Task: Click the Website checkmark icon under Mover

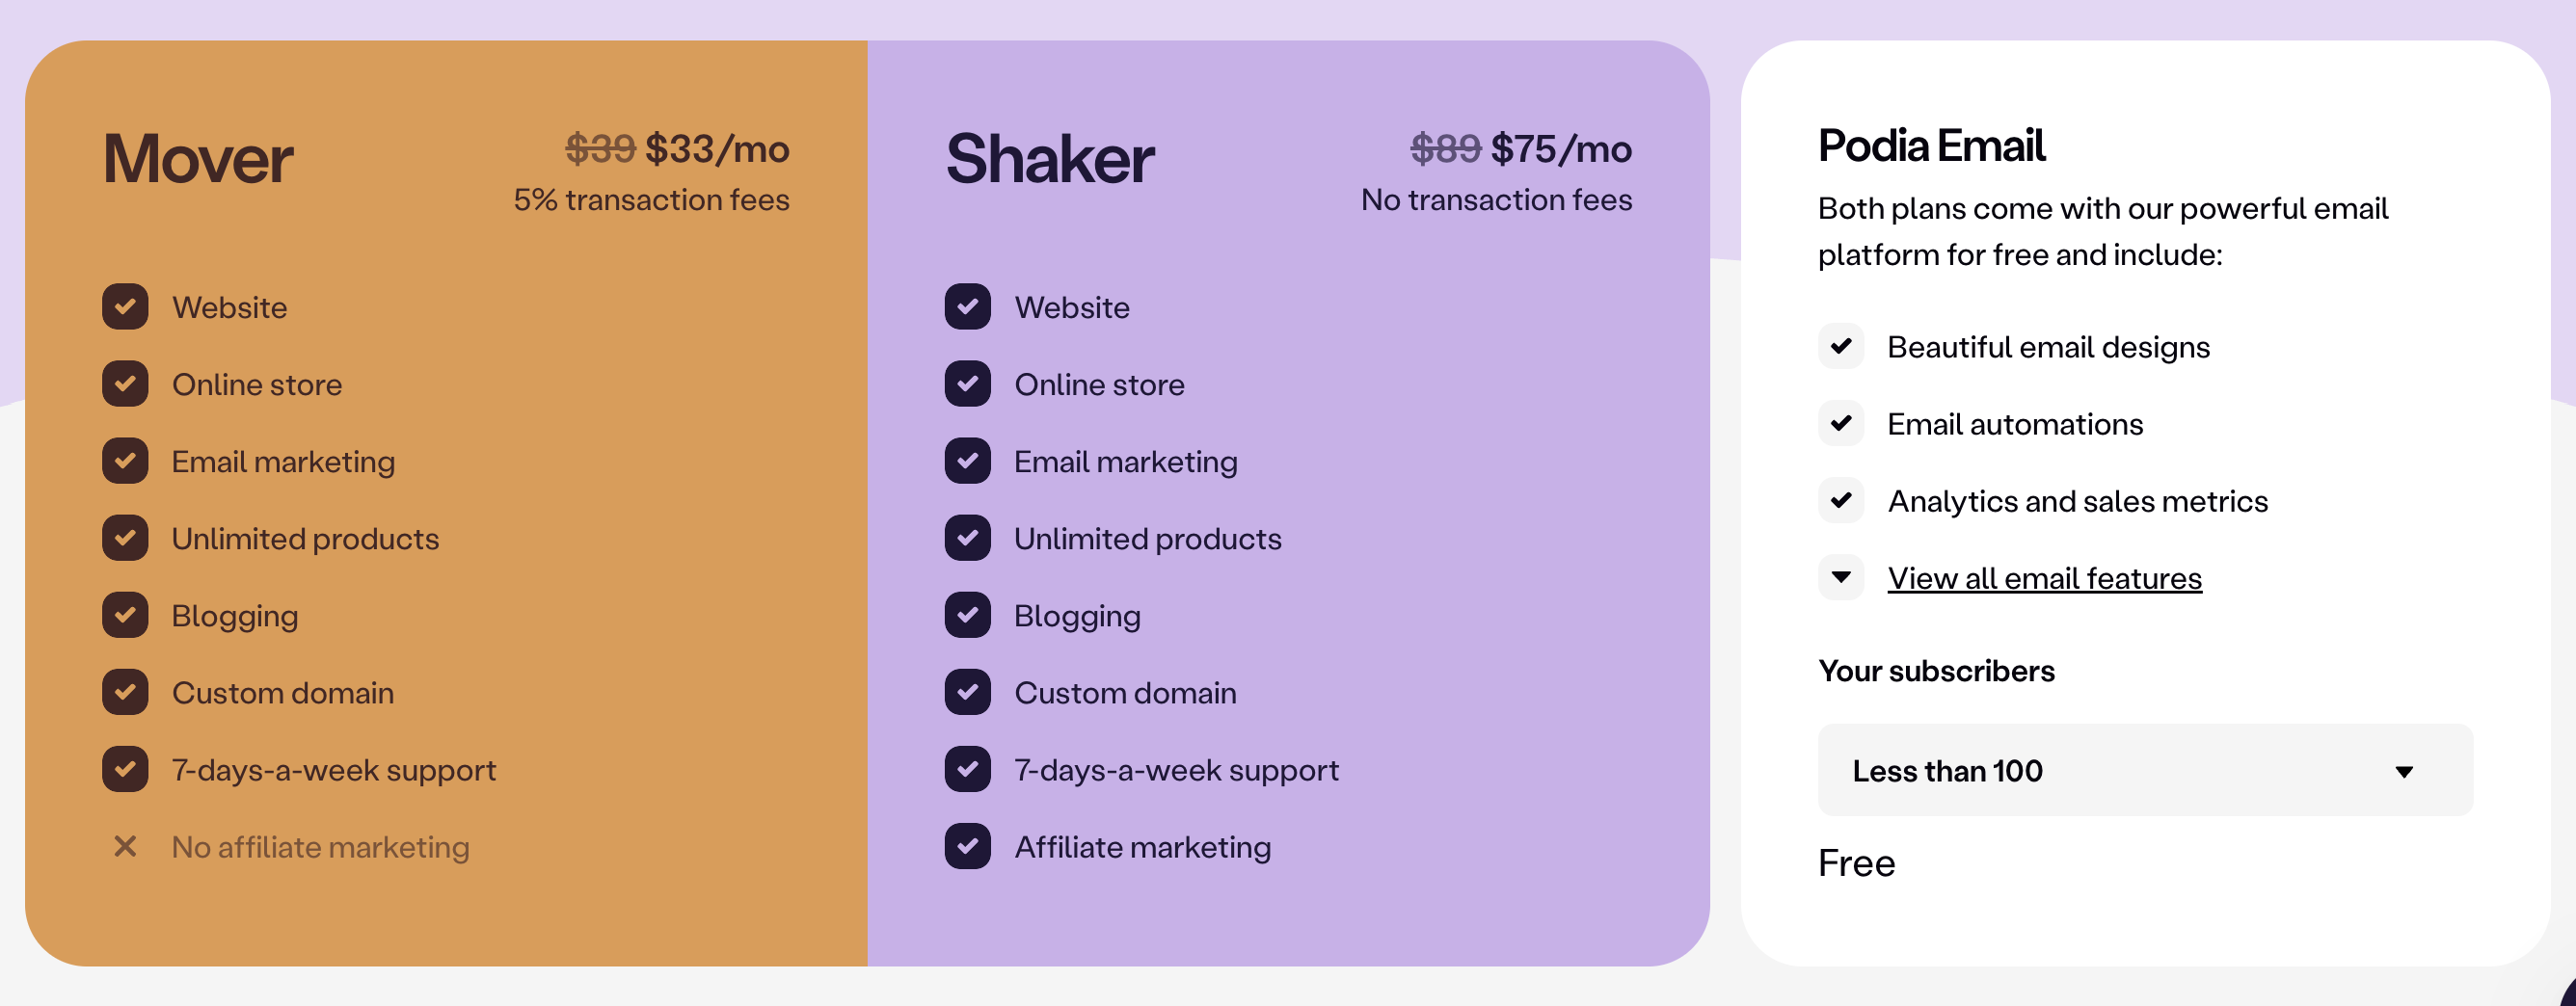Action: pos(125,307)
